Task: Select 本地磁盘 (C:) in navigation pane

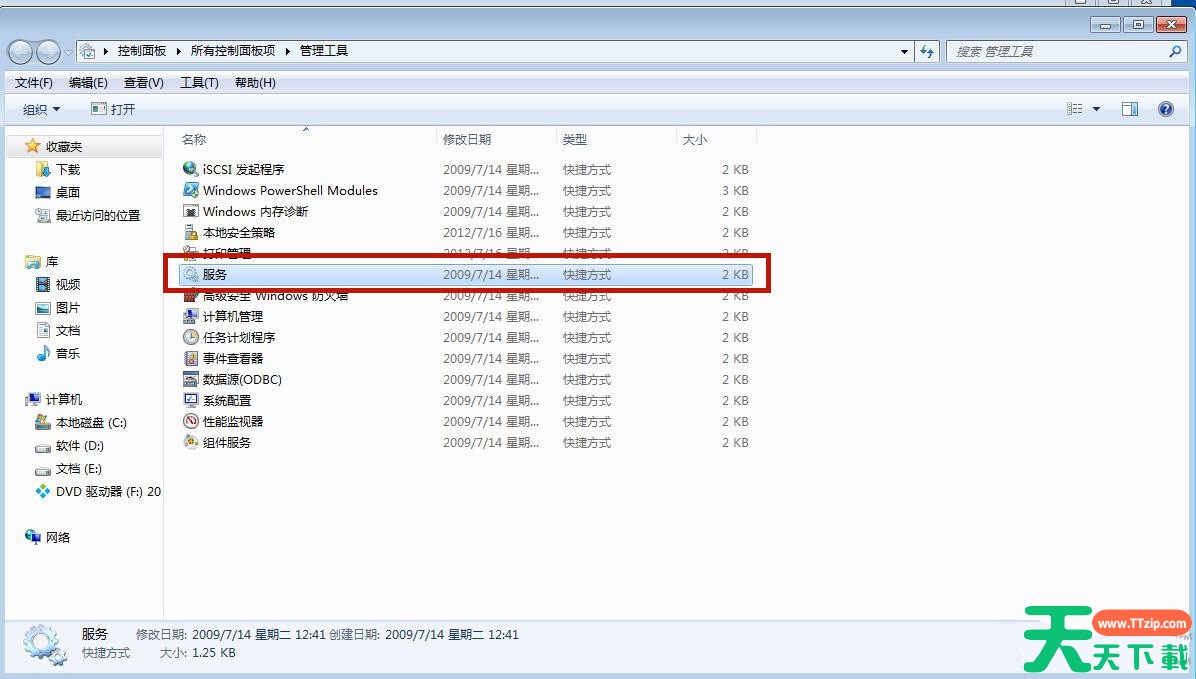Action: [90, 422]
